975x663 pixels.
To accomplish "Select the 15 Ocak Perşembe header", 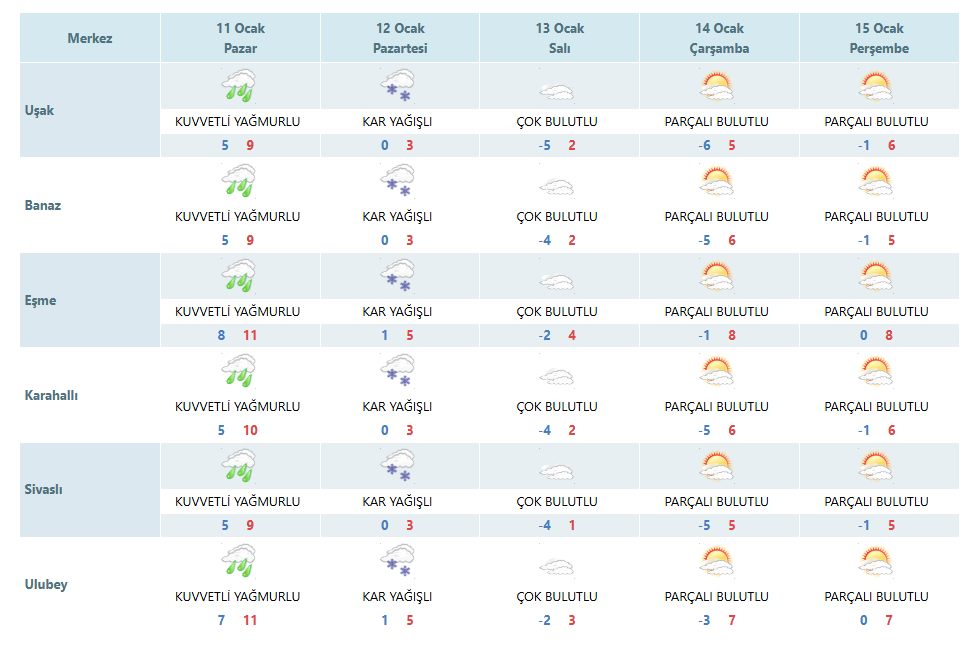I will (879, 38).
